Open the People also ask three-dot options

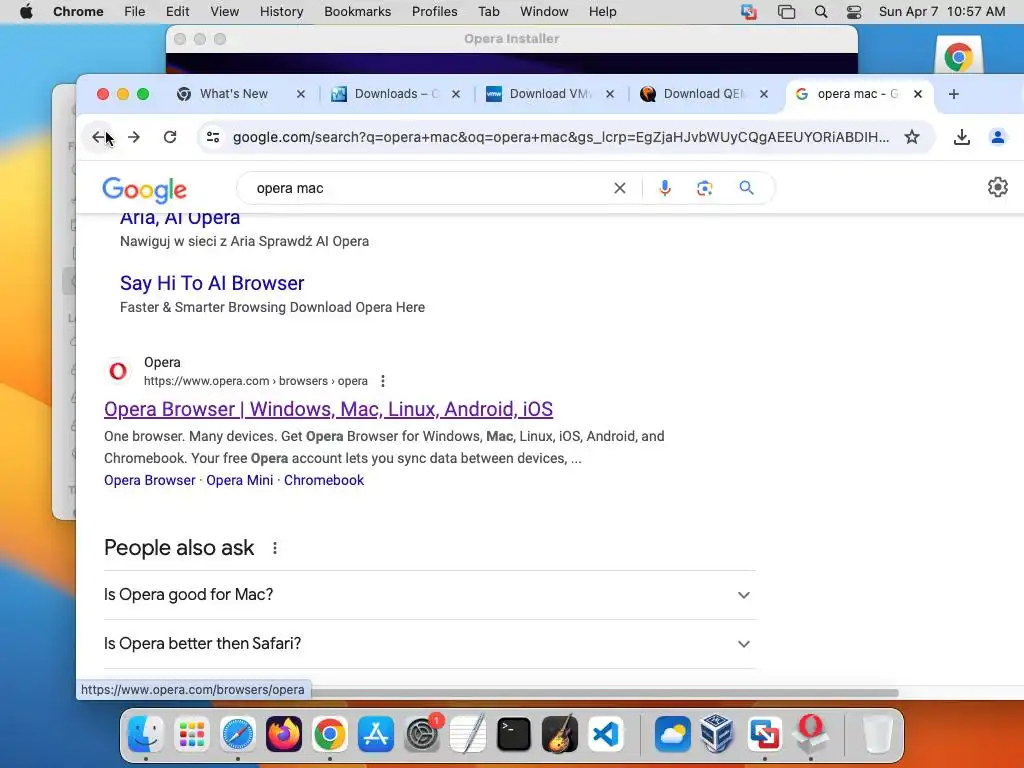click(275, 548)
